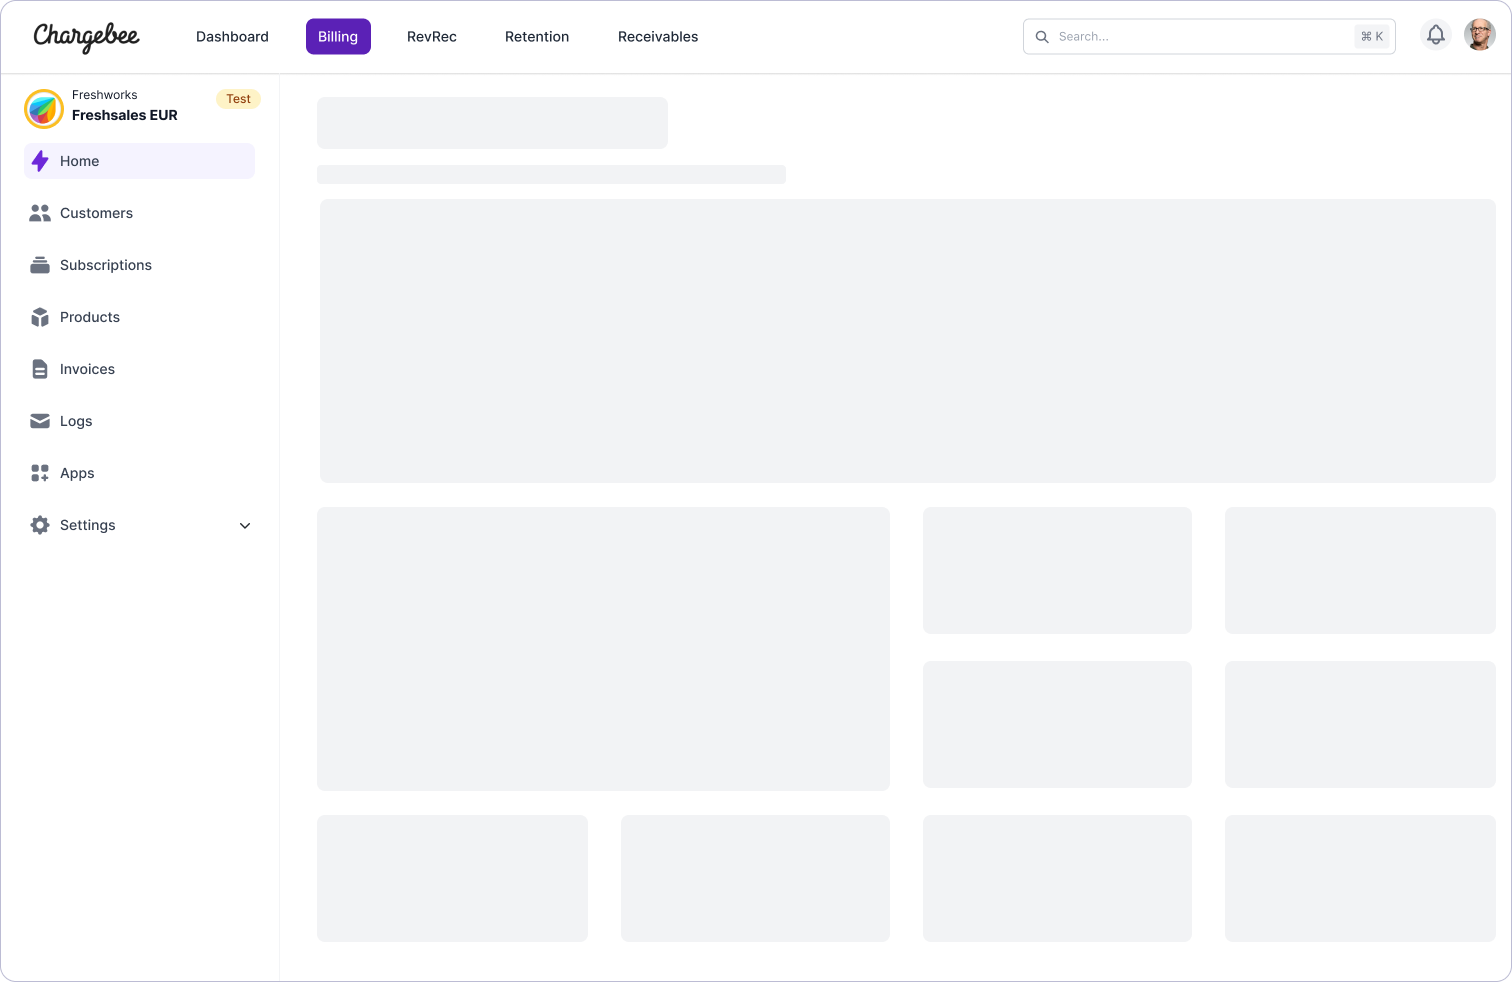Click the Products box icon
The image size is (1512, 982).
coord(40,317)
